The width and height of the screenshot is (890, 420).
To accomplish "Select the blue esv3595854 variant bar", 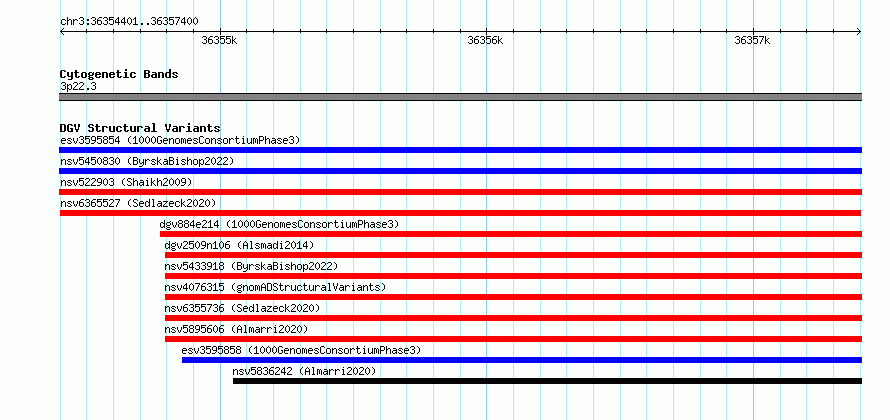I will pyautogui.click(x=460, y=150).
